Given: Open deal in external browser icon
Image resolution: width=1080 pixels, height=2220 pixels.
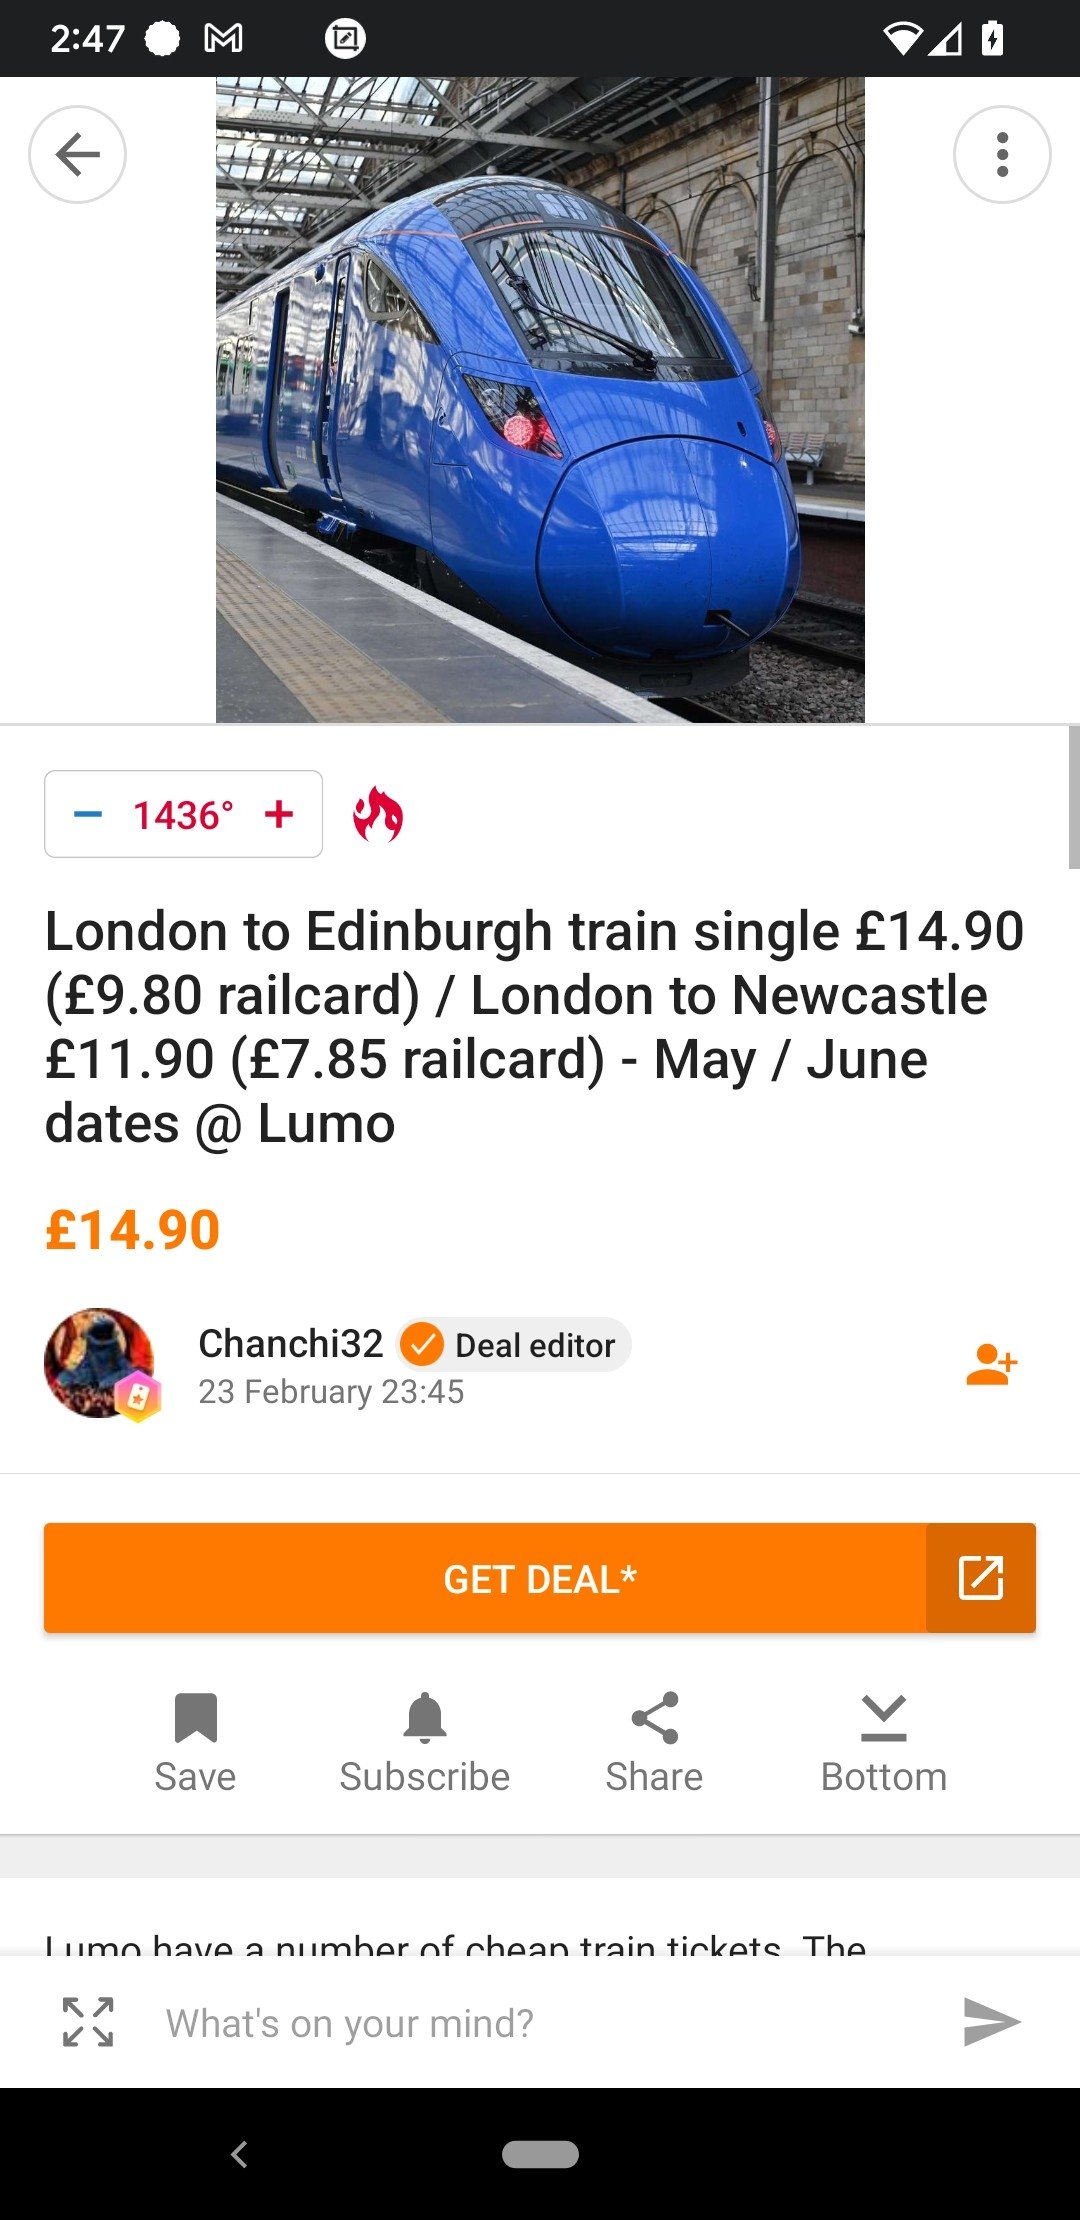Looking at the screenshot, I should coord(981,1578).
